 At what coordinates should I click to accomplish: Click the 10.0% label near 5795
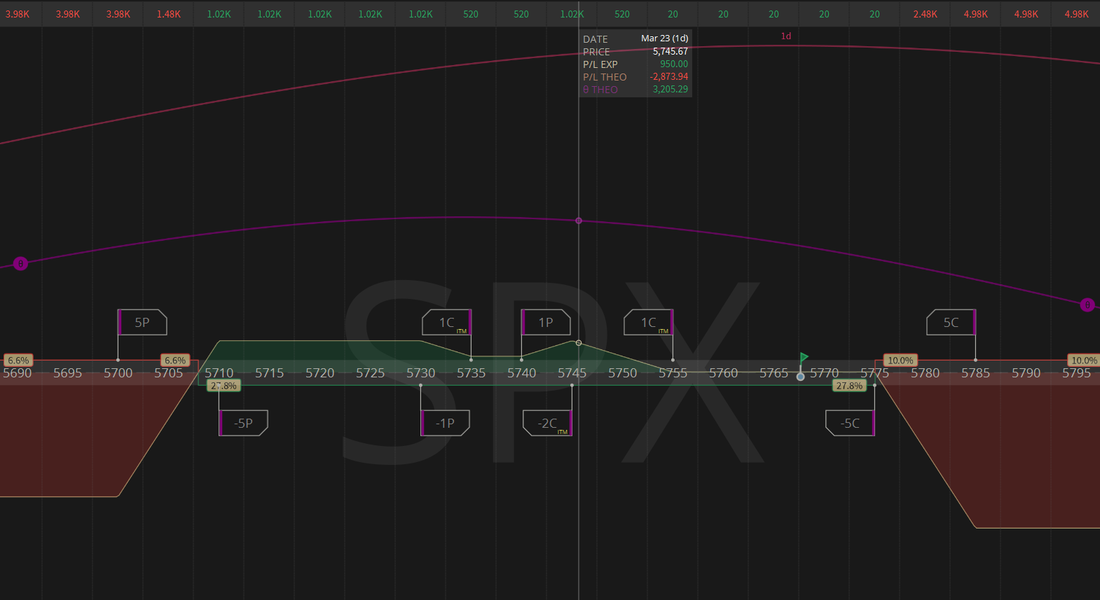tap(1084, 361)
